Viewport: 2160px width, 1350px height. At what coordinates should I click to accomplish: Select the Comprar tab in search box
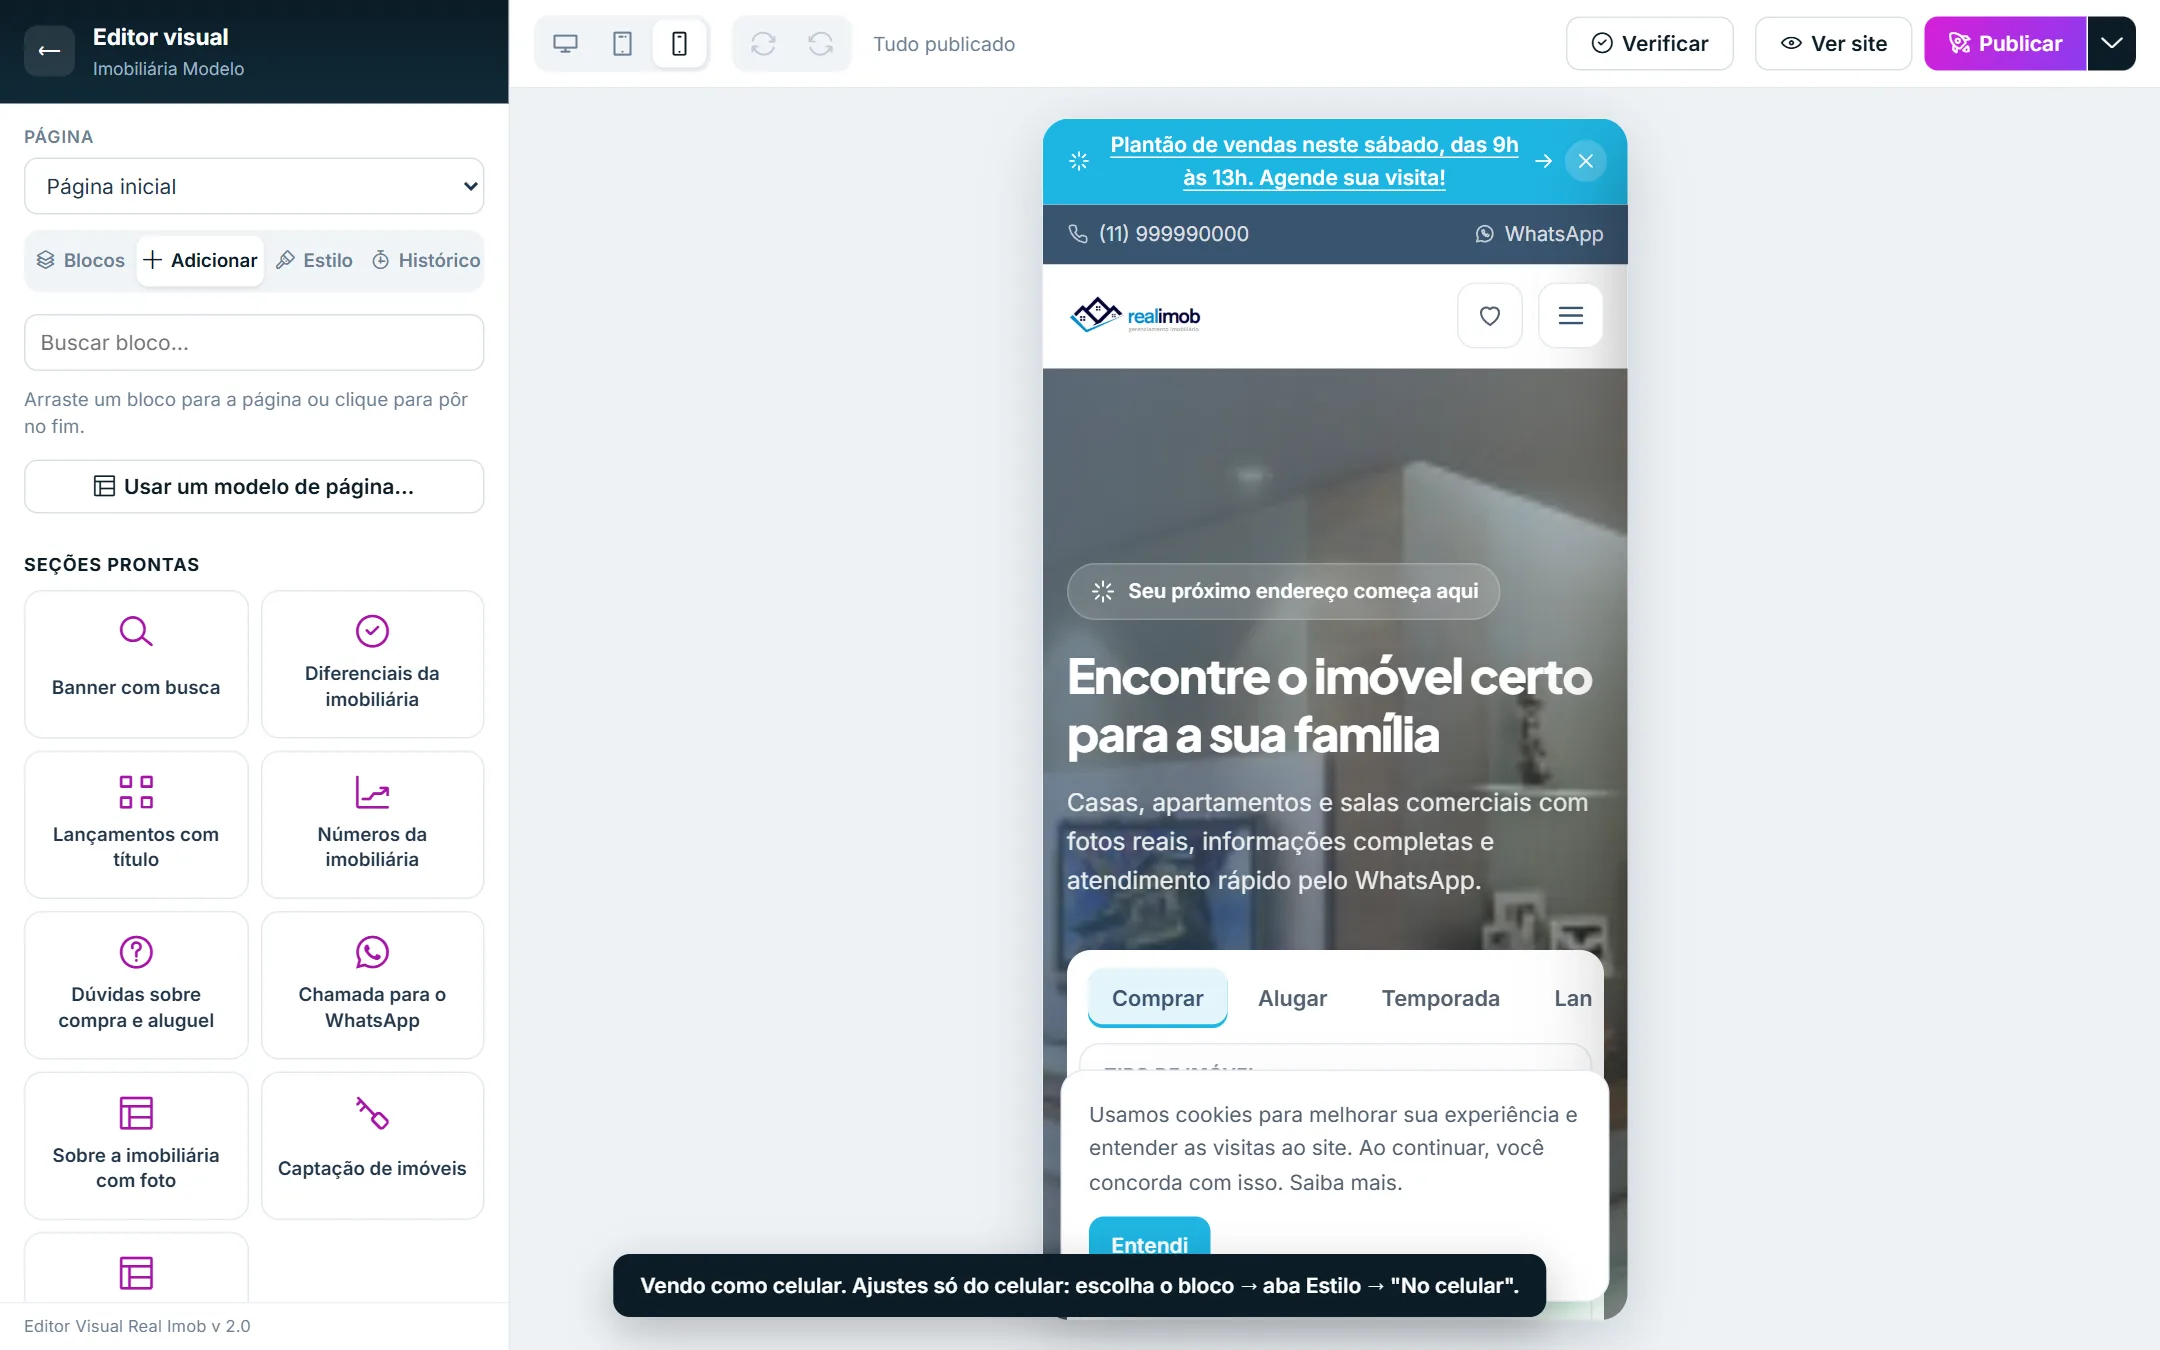(1157, 998)
